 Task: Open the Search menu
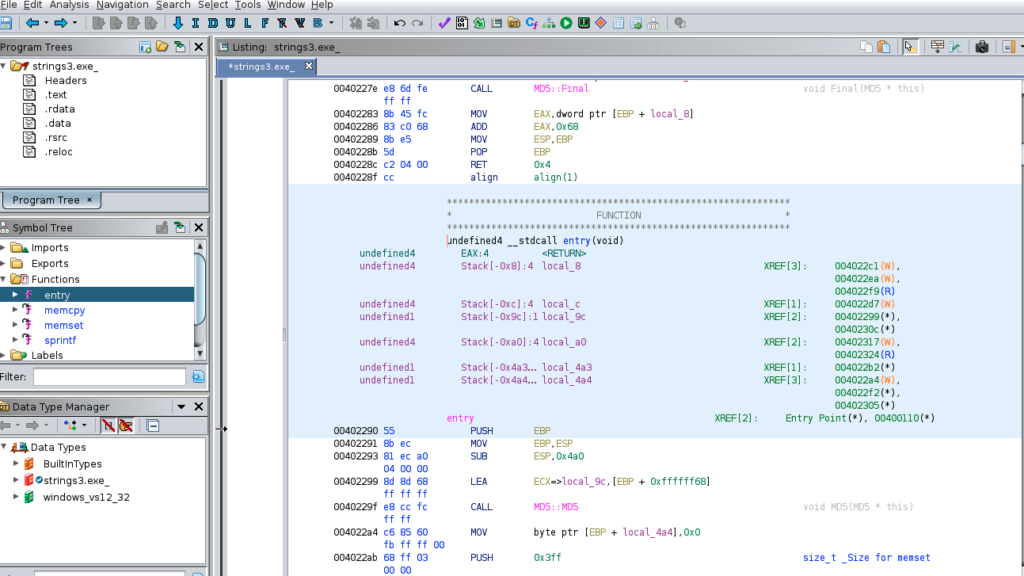pos(173,5)
